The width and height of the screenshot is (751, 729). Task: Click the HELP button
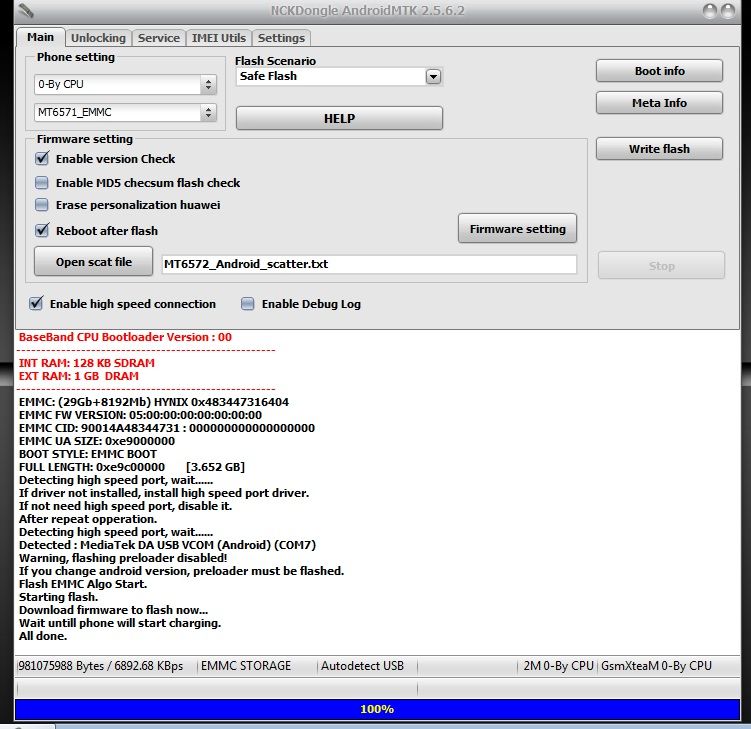pos(339,118)
